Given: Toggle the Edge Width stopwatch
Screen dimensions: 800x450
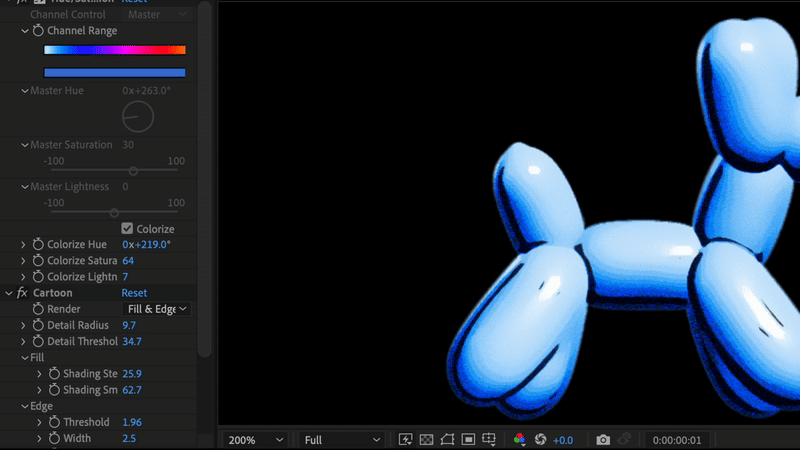Looking at the screenshot, I should (54, 438).
